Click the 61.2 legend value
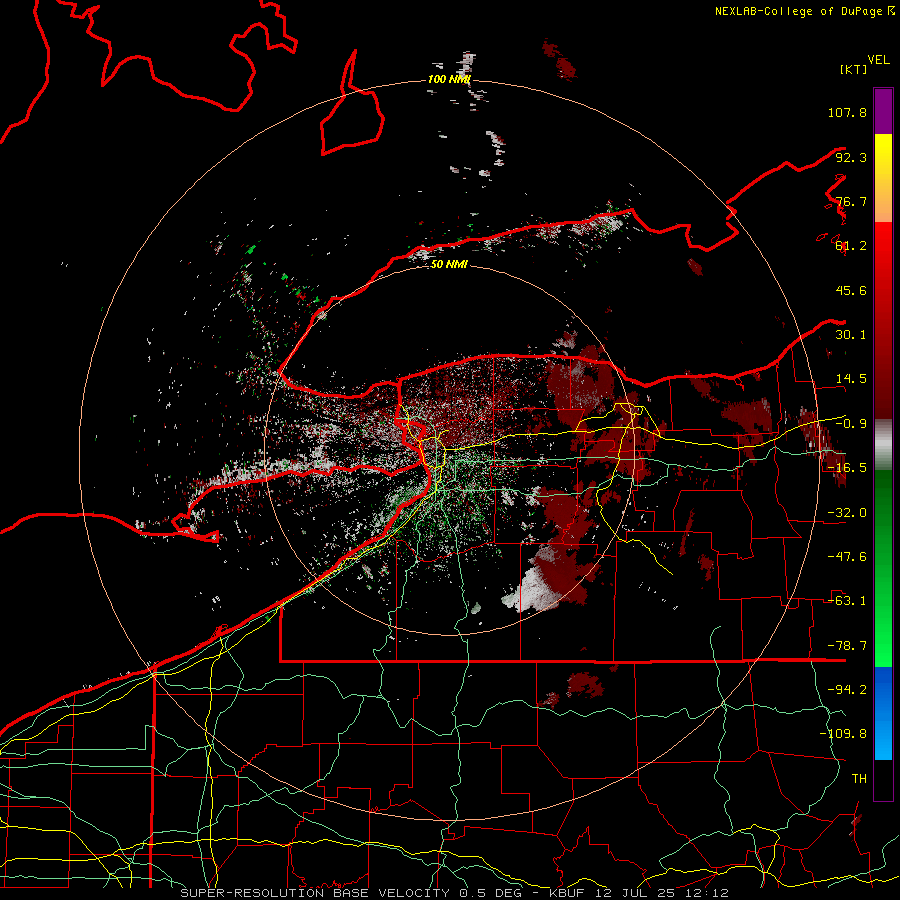The width and height of the screenshot is (900, 900). 851,246
